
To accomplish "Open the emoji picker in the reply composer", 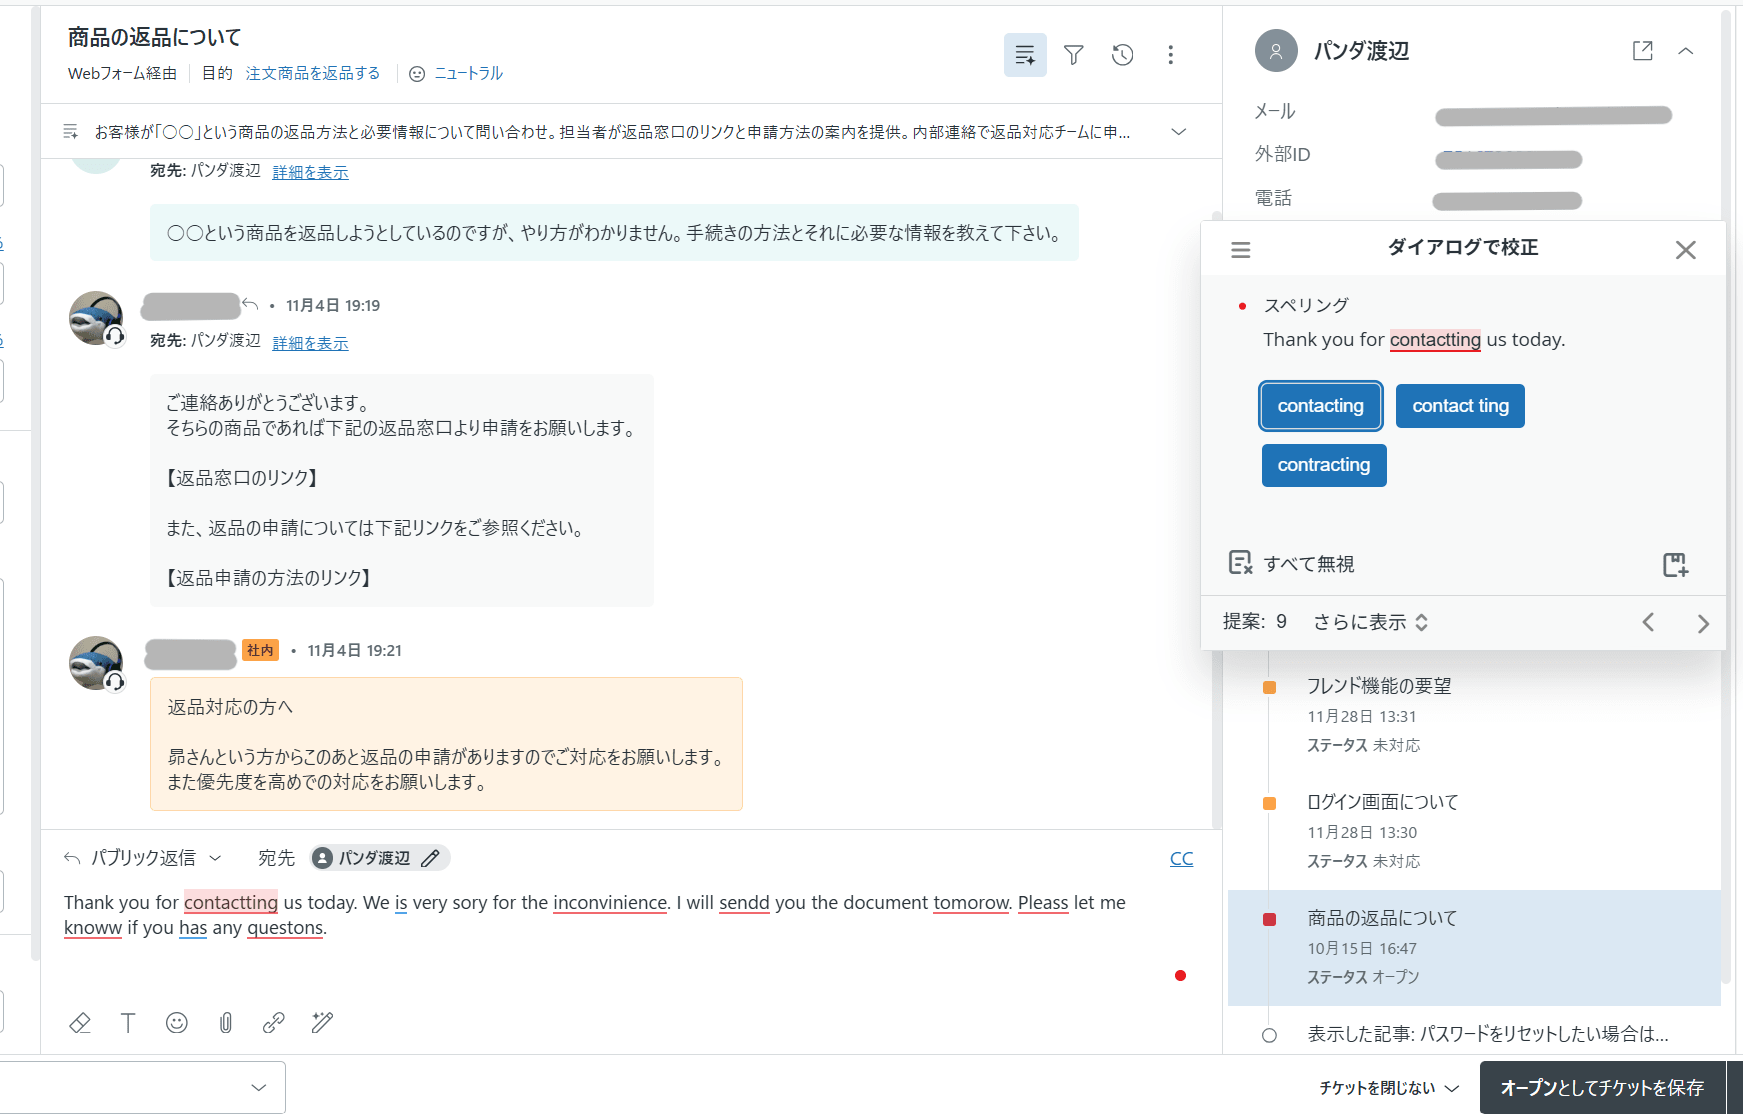I will [x=177, y=1022].
